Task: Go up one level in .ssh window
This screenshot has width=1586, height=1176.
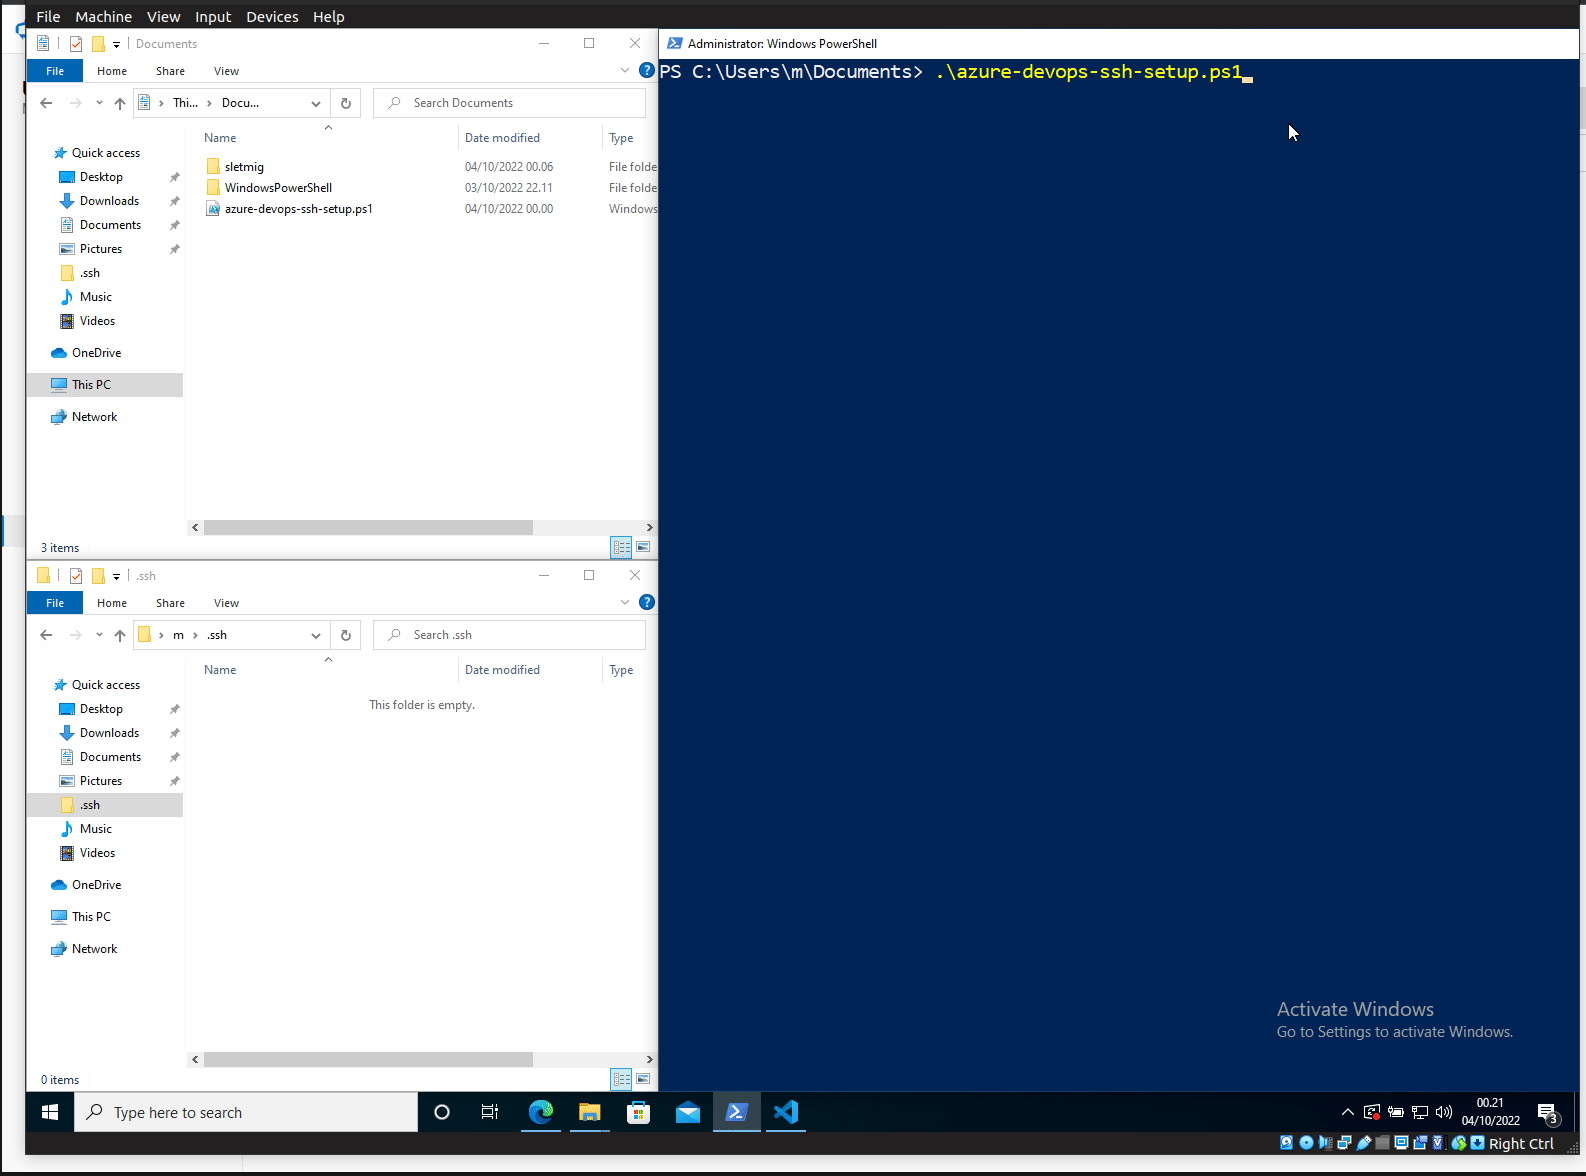Action: pos(120,635)
